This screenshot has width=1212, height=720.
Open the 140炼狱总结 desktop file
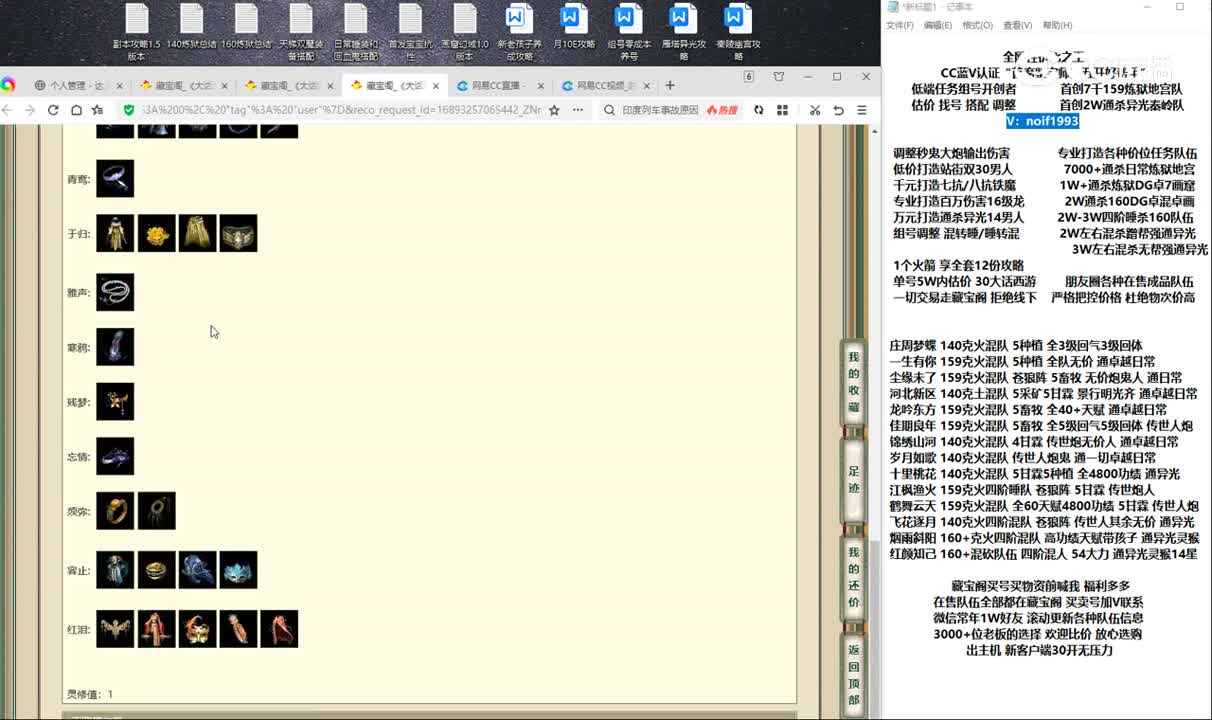[x=191, y=28]
